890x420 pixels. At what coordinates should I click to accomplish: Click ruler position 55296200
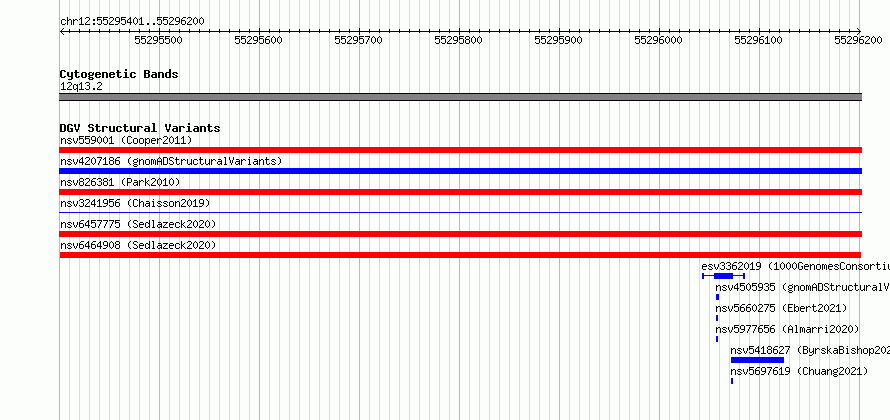click(x=858, y=40)
